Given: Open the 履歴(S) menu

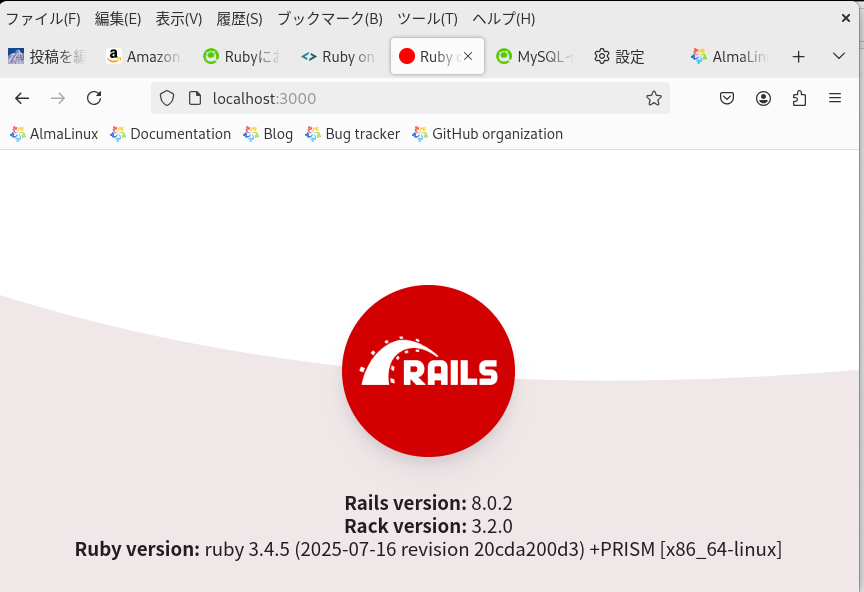Looking at the screenshot, I should pos(239,19).
